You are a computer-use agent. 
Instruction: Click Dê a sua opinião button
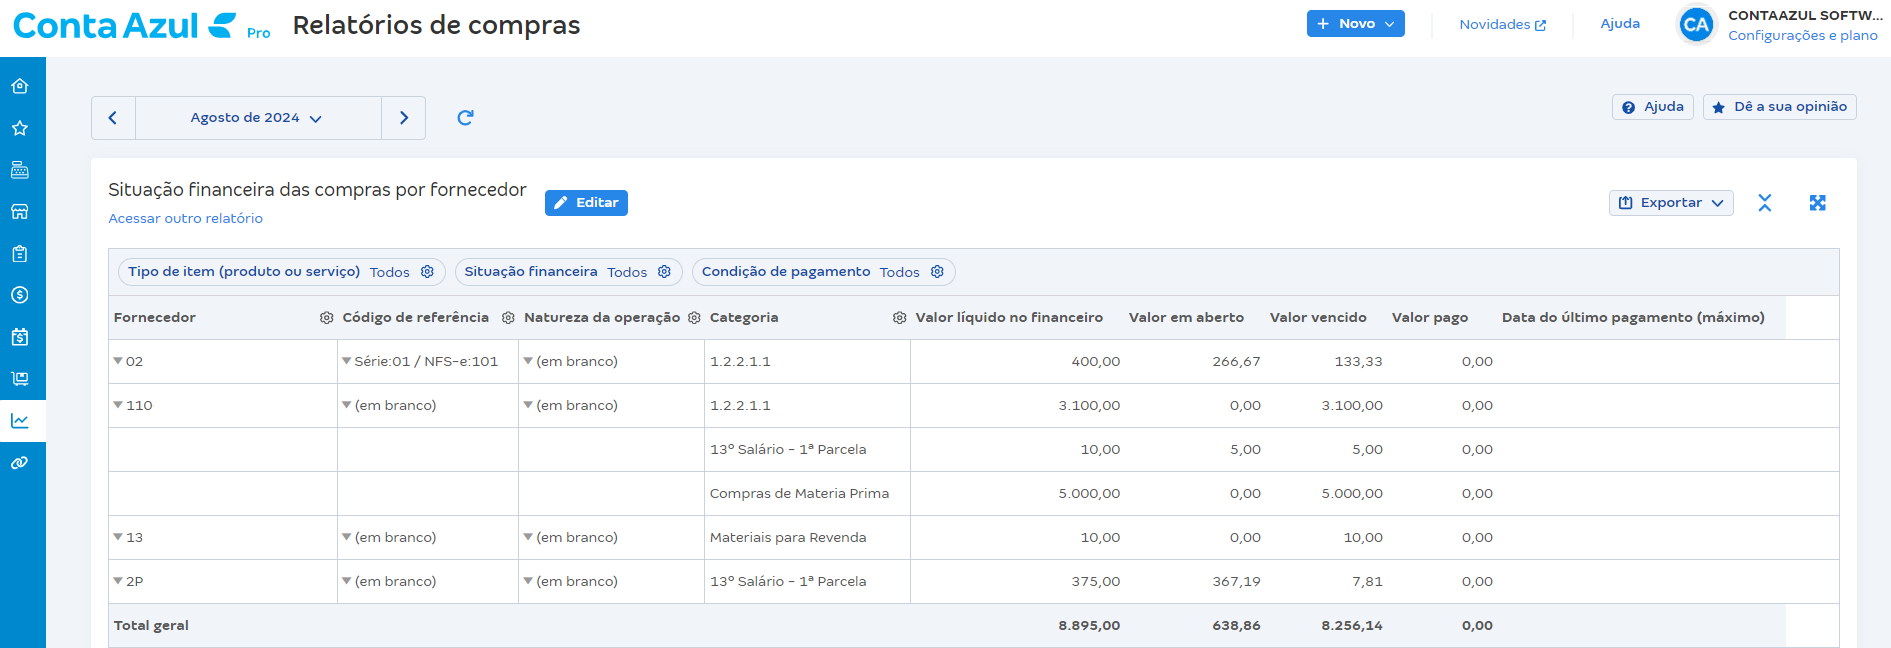point(1780,107)
